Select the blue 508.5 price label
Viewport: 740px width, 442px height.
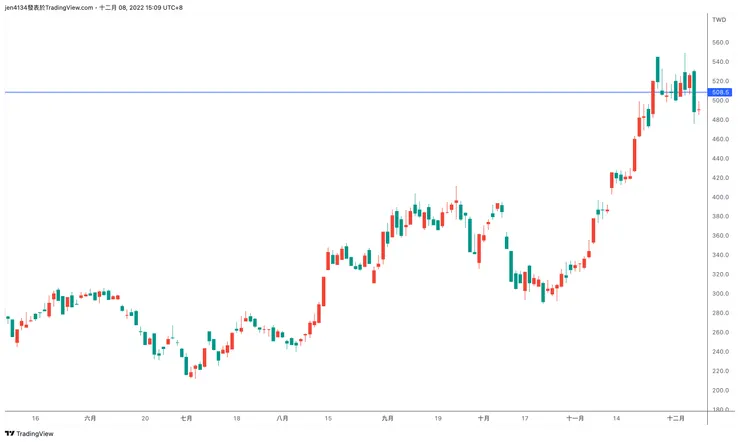(x=721, y=92)
